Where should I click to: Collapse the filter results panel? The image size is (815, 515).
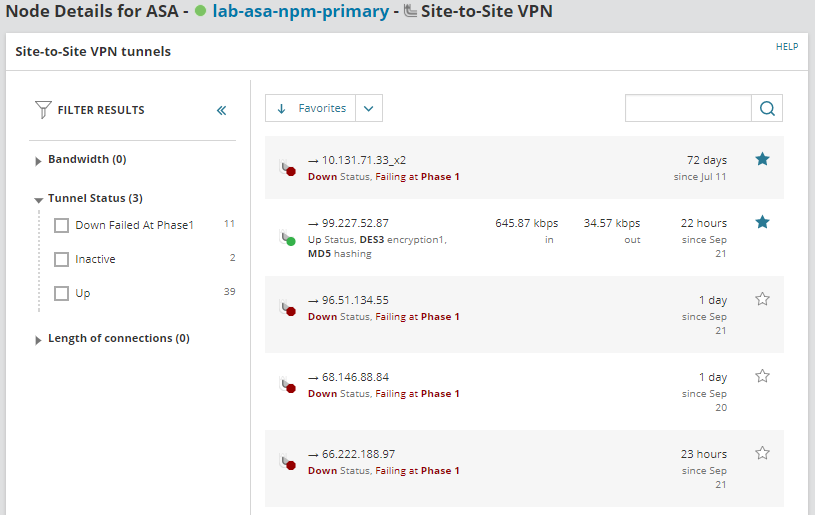pyautogui.click(x=222, y=110)
